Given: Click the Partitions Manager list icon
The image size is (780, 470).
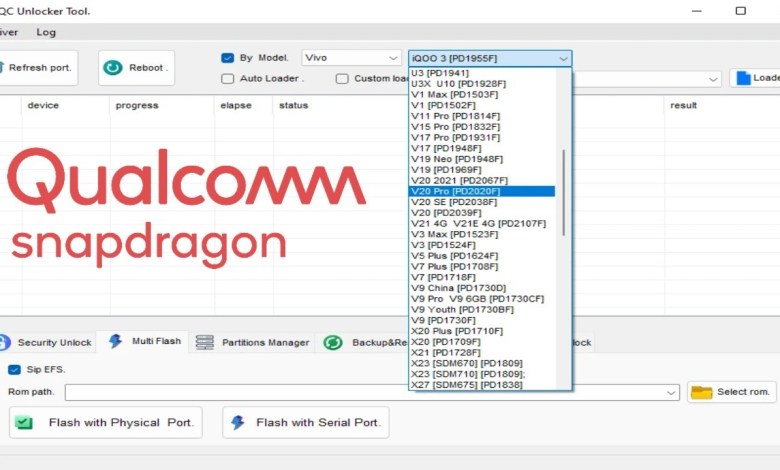Looking at the screenshot, I should pos(205,342).
